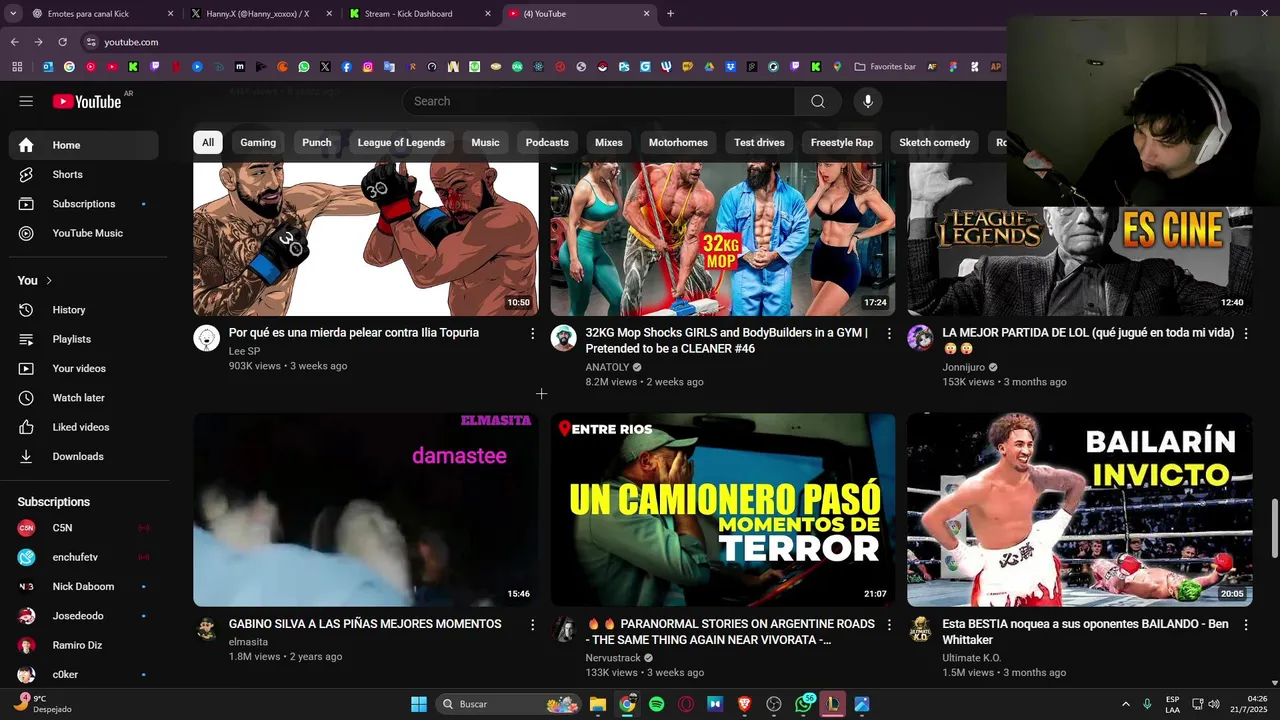Open Spotify from the taskbar
The width and height of the screenshot is (1280, 720).
(x=656, y=704)
